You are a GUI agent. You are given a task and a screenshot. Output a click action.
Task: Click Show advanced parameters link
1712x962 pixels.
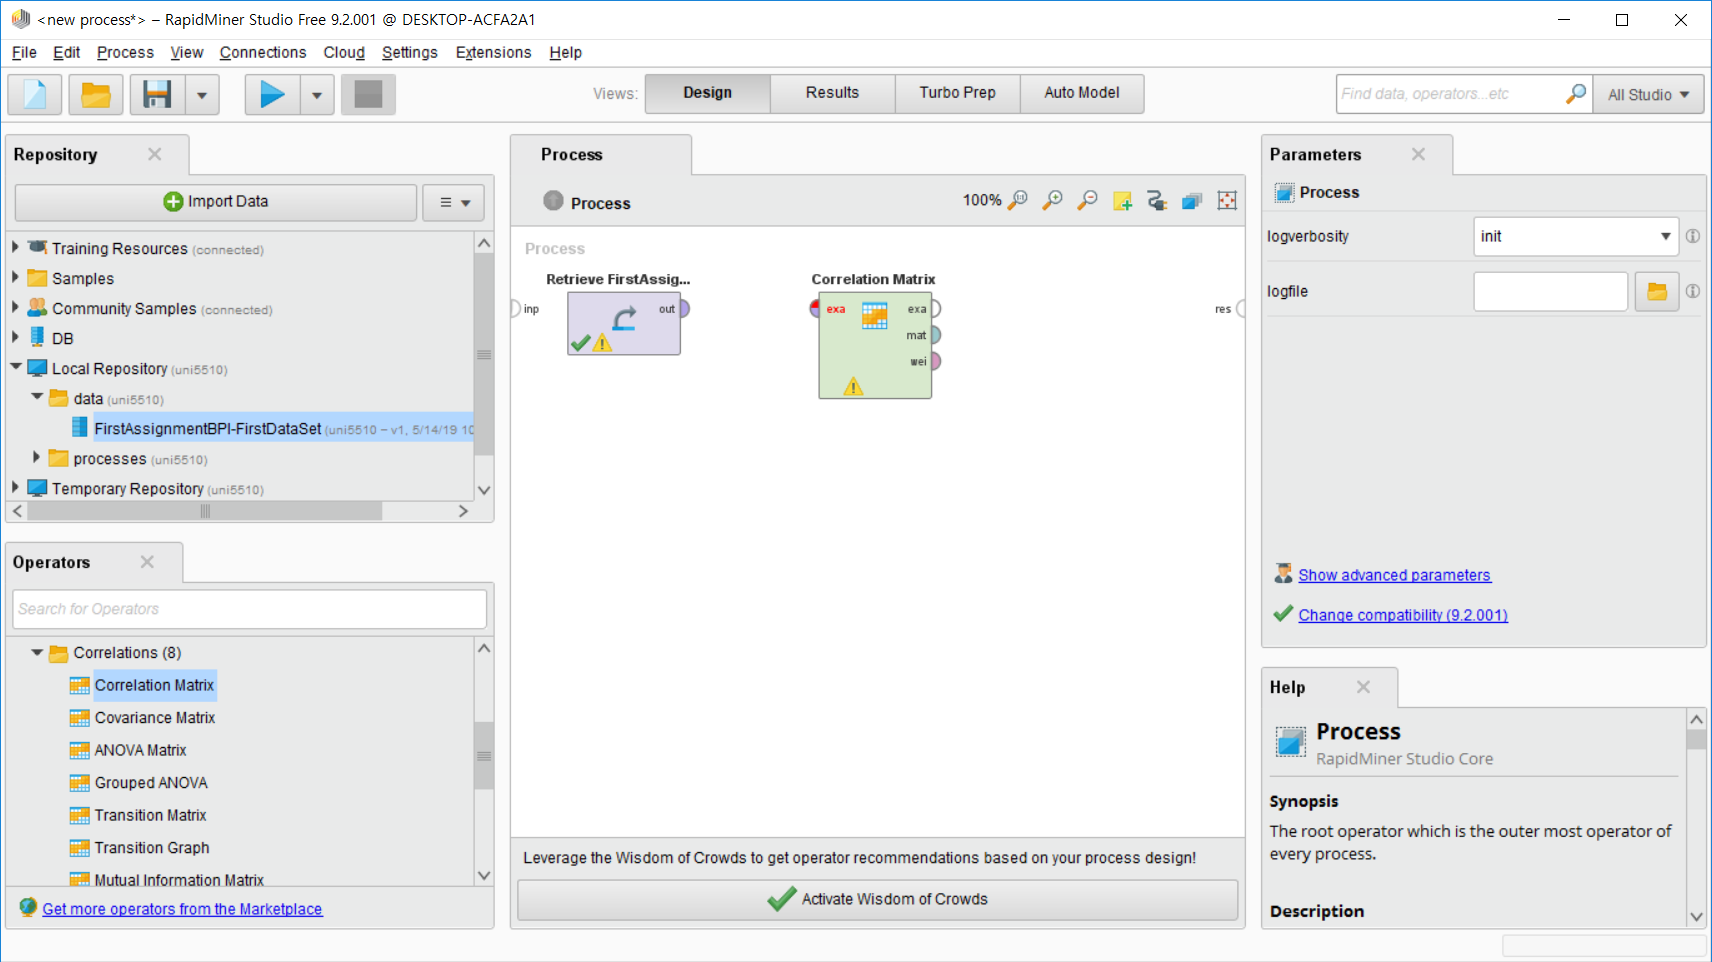click(1394, 575)
